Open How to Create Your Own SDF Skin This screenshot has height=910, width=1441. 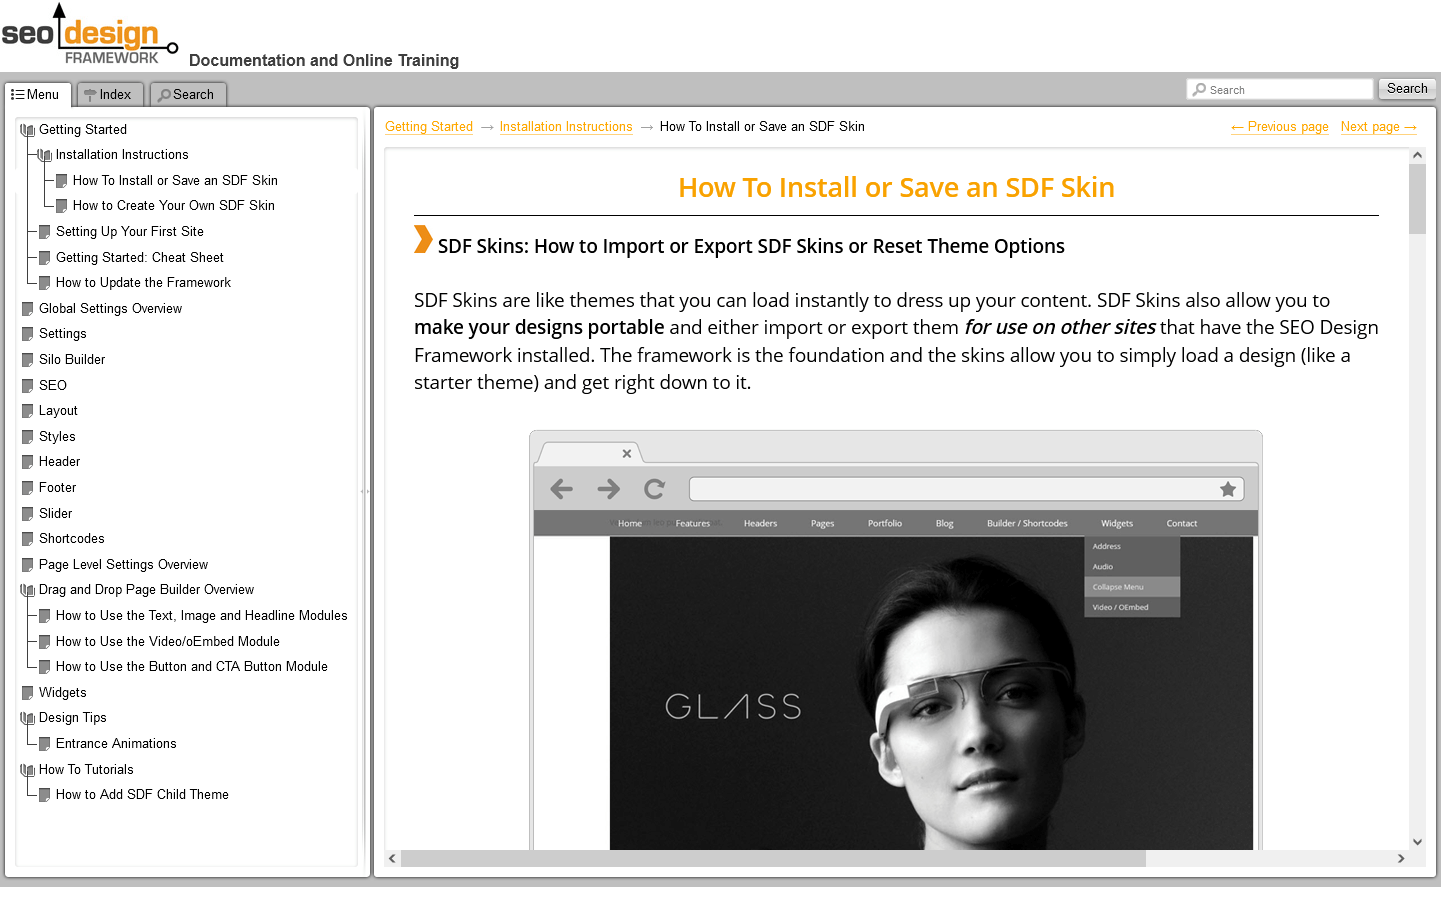tap(174, 206)
